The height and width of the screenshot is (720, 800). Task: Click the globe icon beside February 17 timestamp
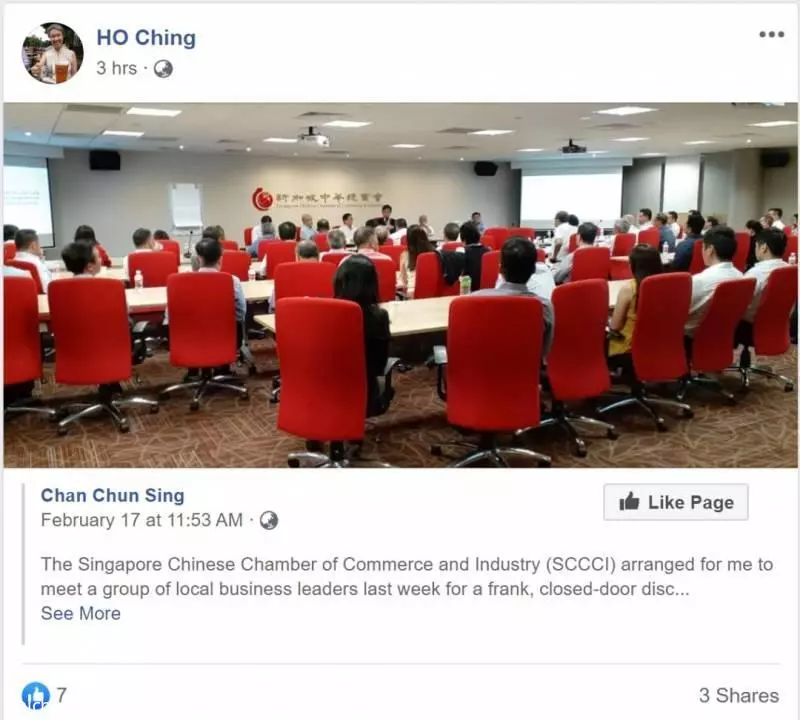[269, 520]
